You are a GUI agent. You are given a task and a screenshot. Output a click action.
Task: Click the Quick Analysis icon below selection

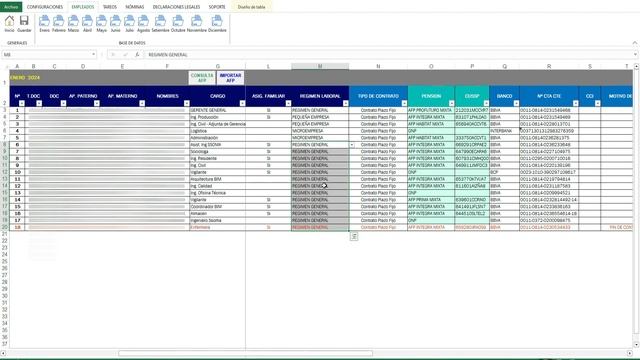[354, 236]
